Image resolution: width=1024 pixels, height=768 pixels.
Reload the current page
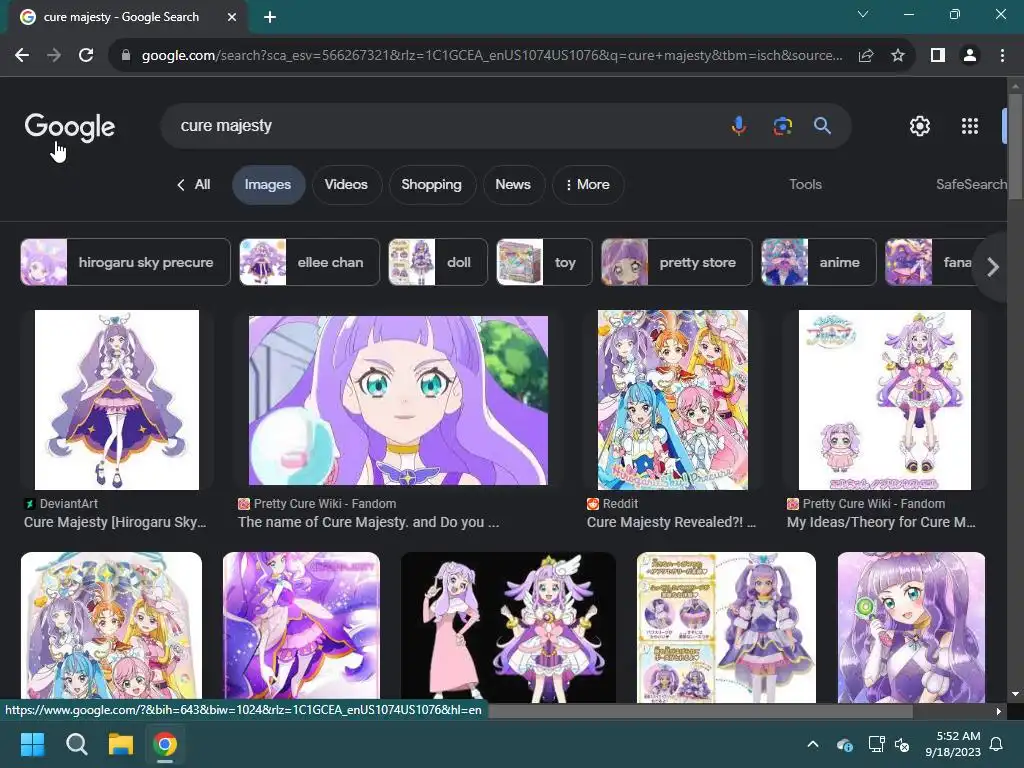[x=86, y=56]
